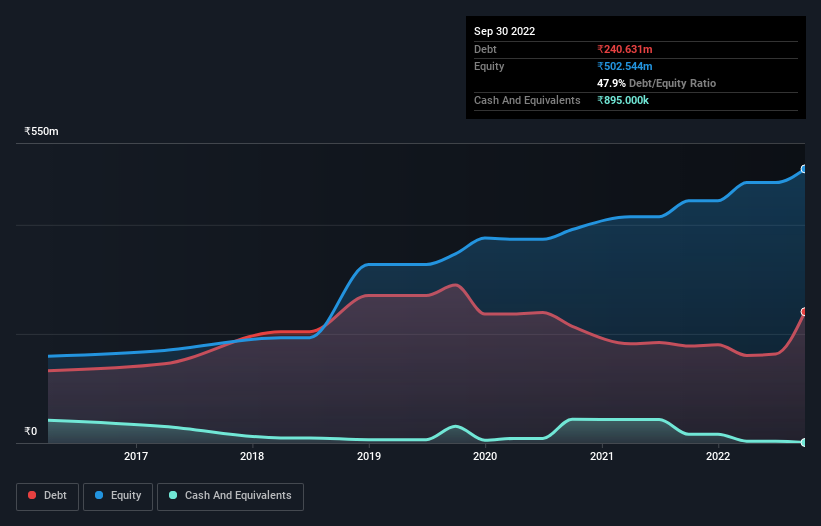Click the 2019 x-axis label
Screen dimensions: 821x526
(369, 456)
